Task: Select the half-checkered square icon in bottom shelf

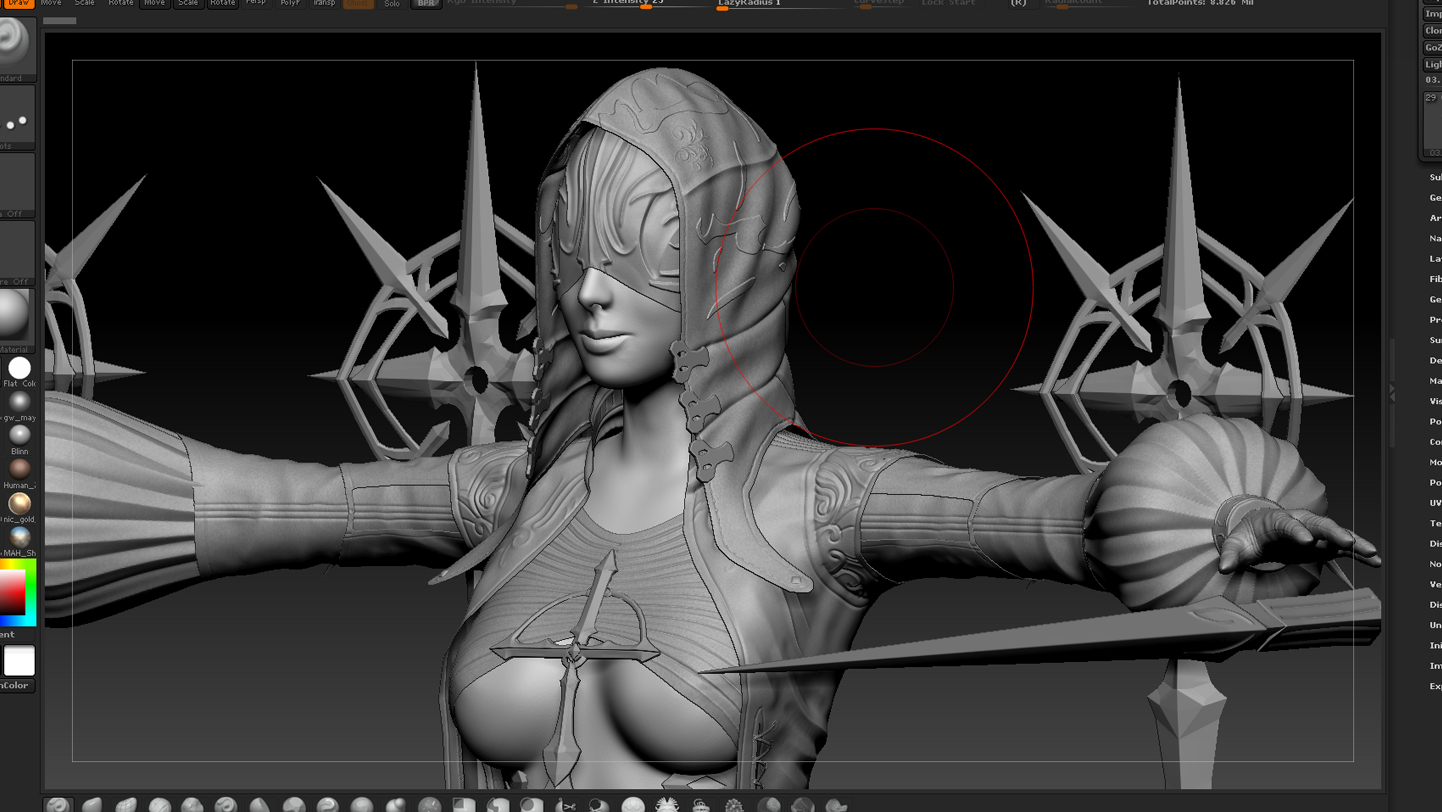Action: point(464,805)
